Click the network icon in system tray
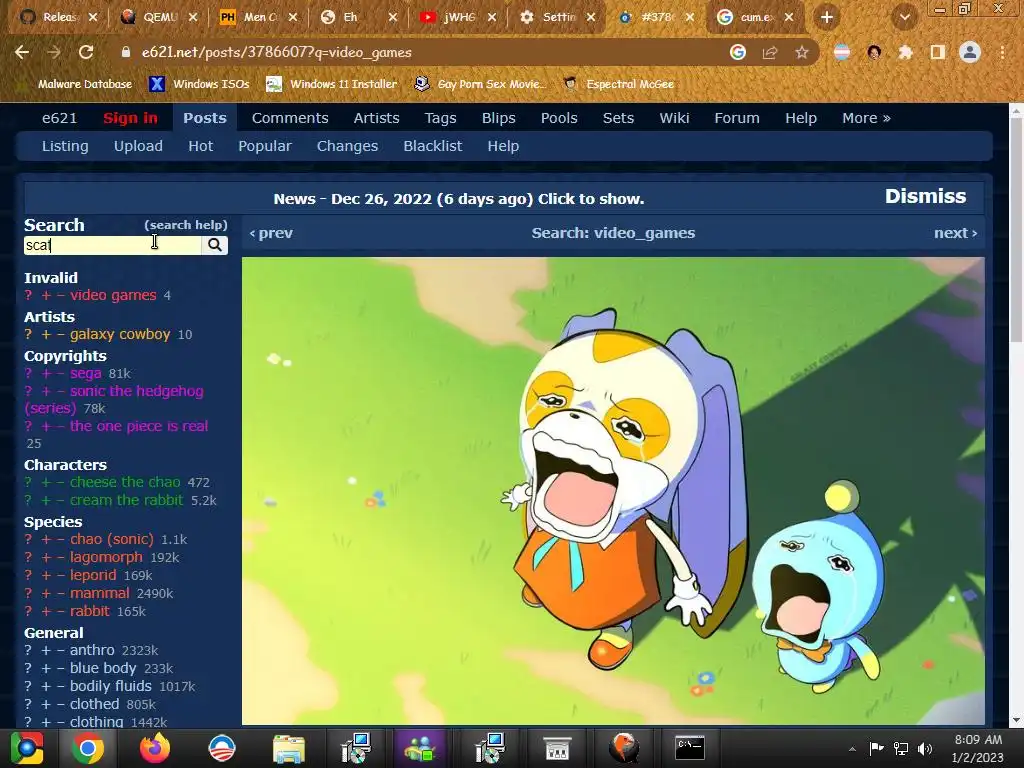The height and width of the screenshot is (768, 1024). [901, 749]
